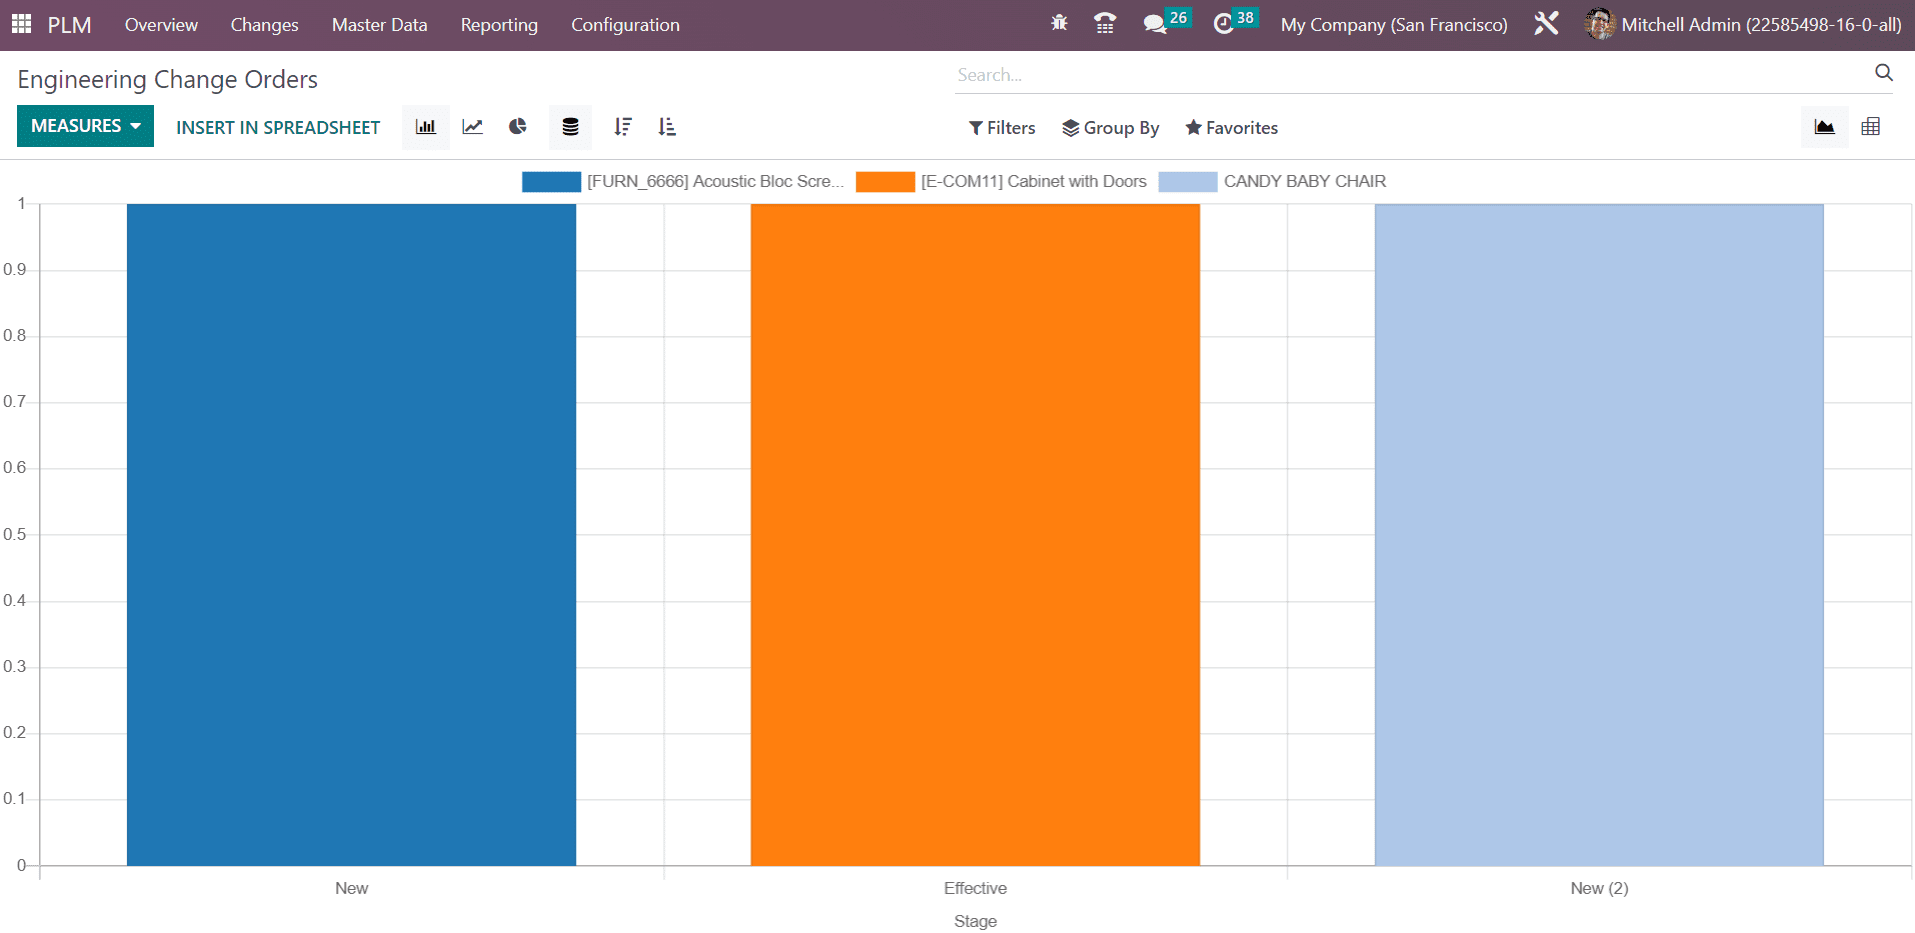This screenshot has height=933, width=1915.
Task: Switch to bar chart view
Action: click(426, 127)
